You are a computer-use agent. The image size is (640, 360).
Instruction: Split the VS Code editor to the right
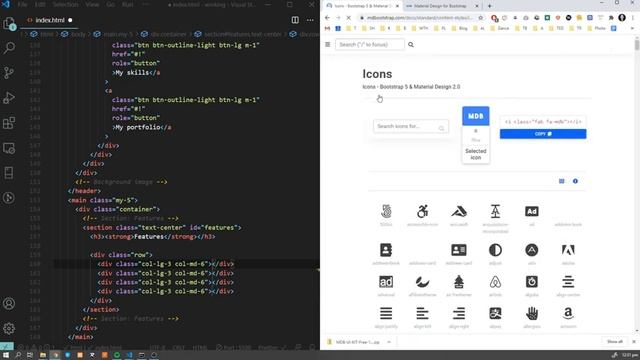click(x=295, y=20)
